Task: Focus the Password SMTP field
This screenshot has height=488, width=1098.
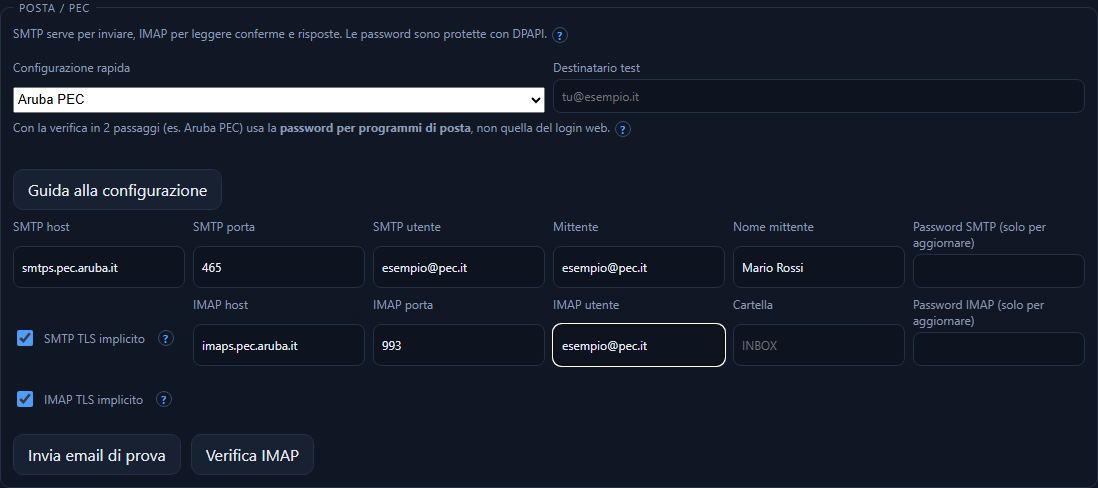Action: [999, 271]
